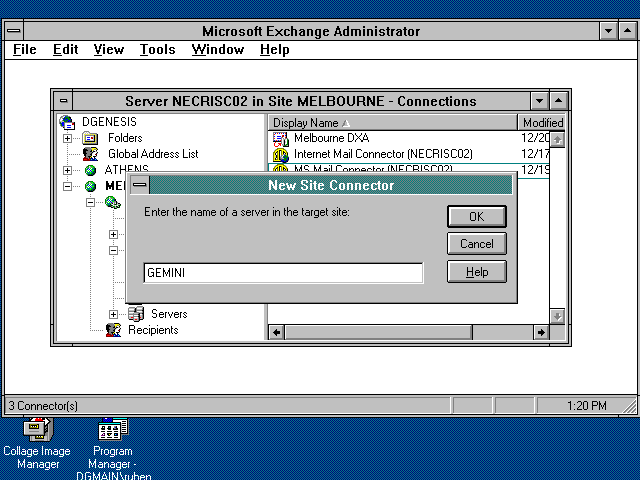The width and height of the screenshot is (640, 480).
Task: Click the Help button in the dialog
Action: tap(477, 272)
